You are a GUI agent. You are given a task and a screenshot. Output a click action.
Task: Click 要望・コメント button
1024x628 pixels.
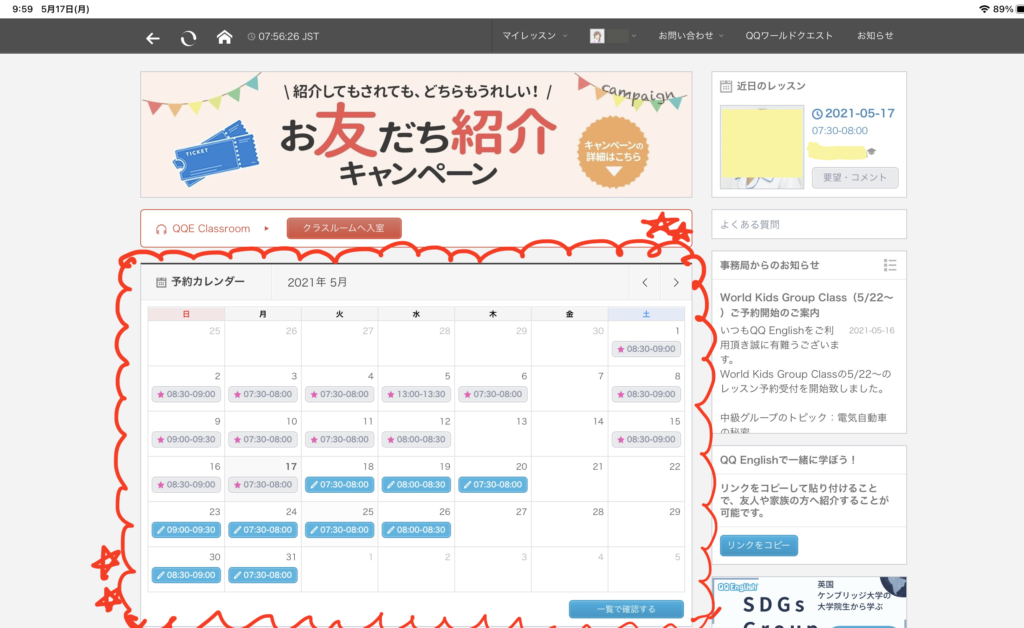(855, 178)
